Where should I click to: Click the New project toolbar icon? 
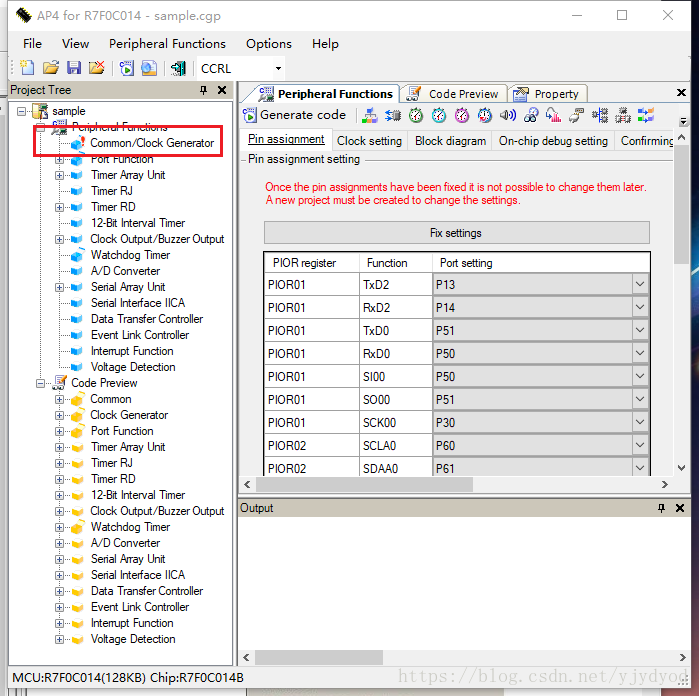pos(27,68)
